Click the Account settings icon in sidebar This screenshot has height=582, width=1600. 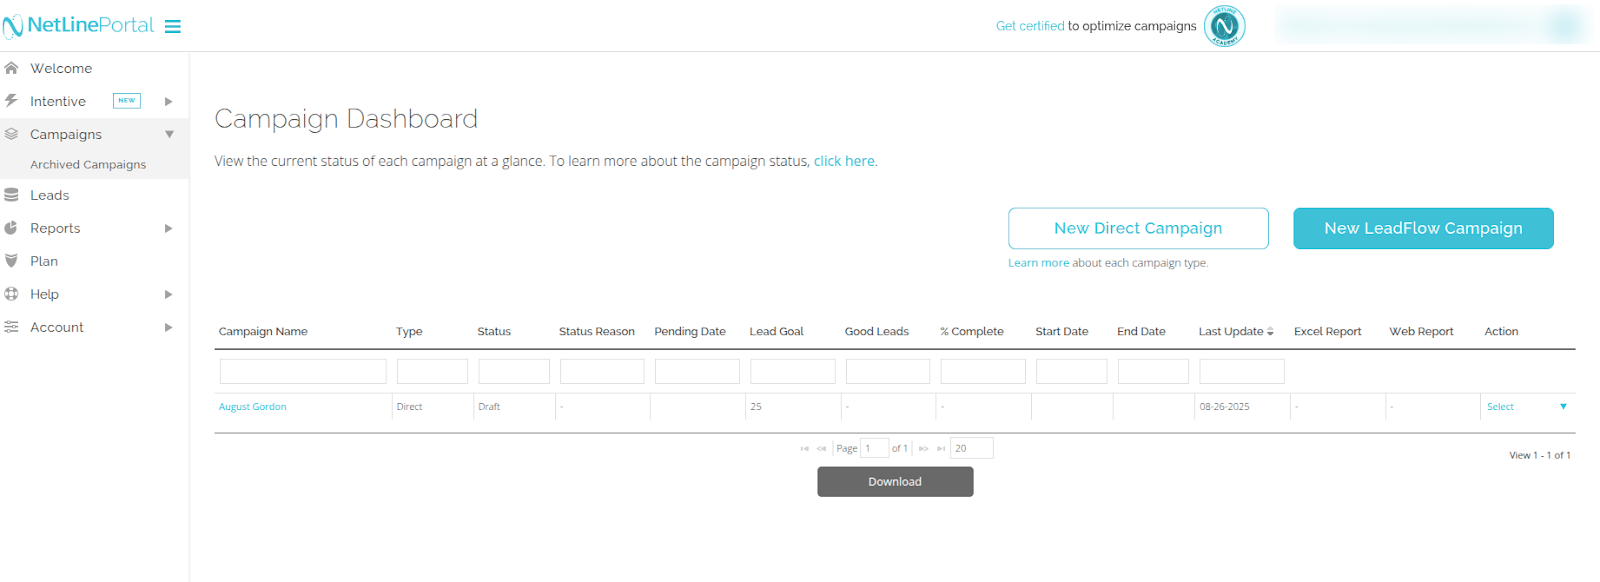[x=12, y=327]
